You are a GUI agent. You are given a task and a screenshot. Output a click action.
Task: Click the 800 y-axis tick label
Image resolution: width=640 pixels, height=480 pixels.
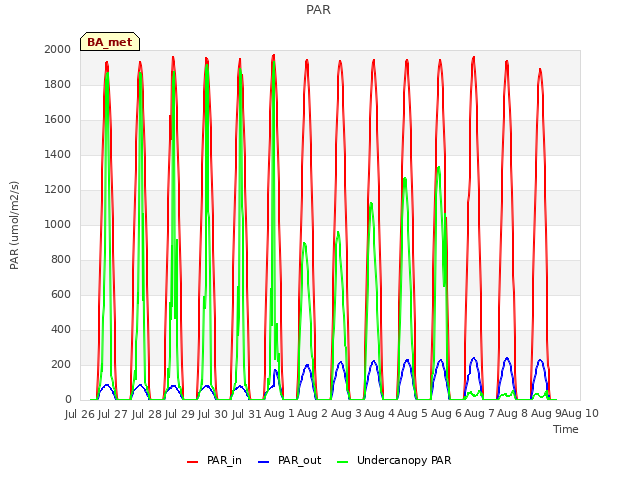[61, 260]
